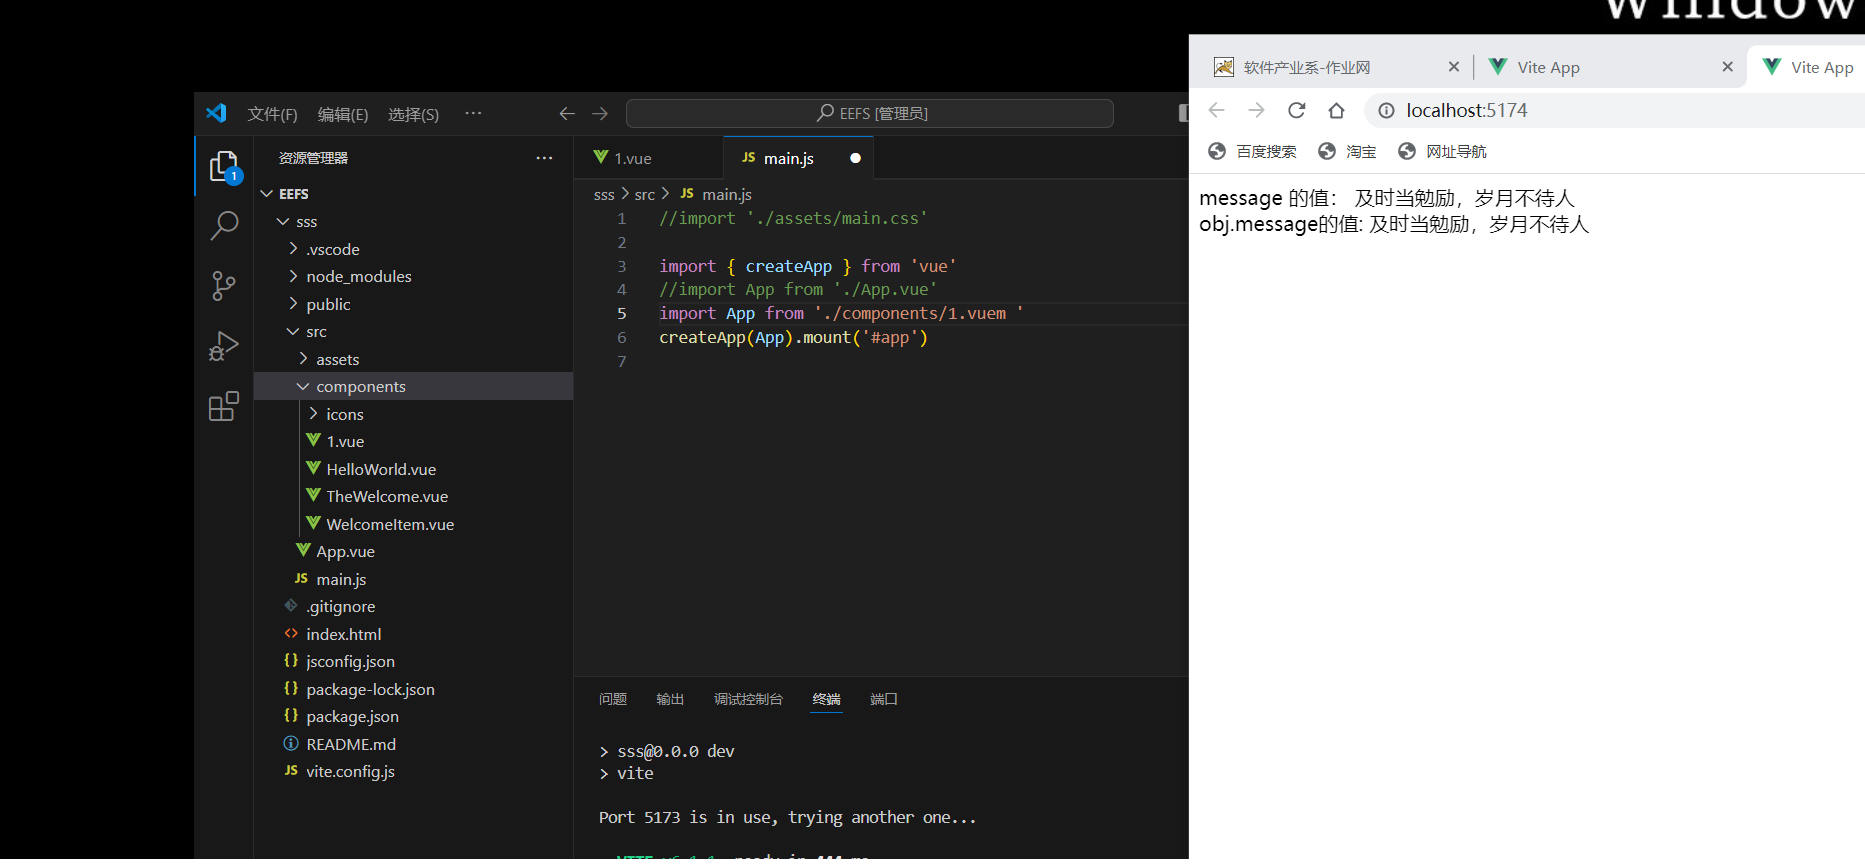The image size is (1865, 864).
Task: Go back in VS Code navigation history
Action: pos(567,114)
